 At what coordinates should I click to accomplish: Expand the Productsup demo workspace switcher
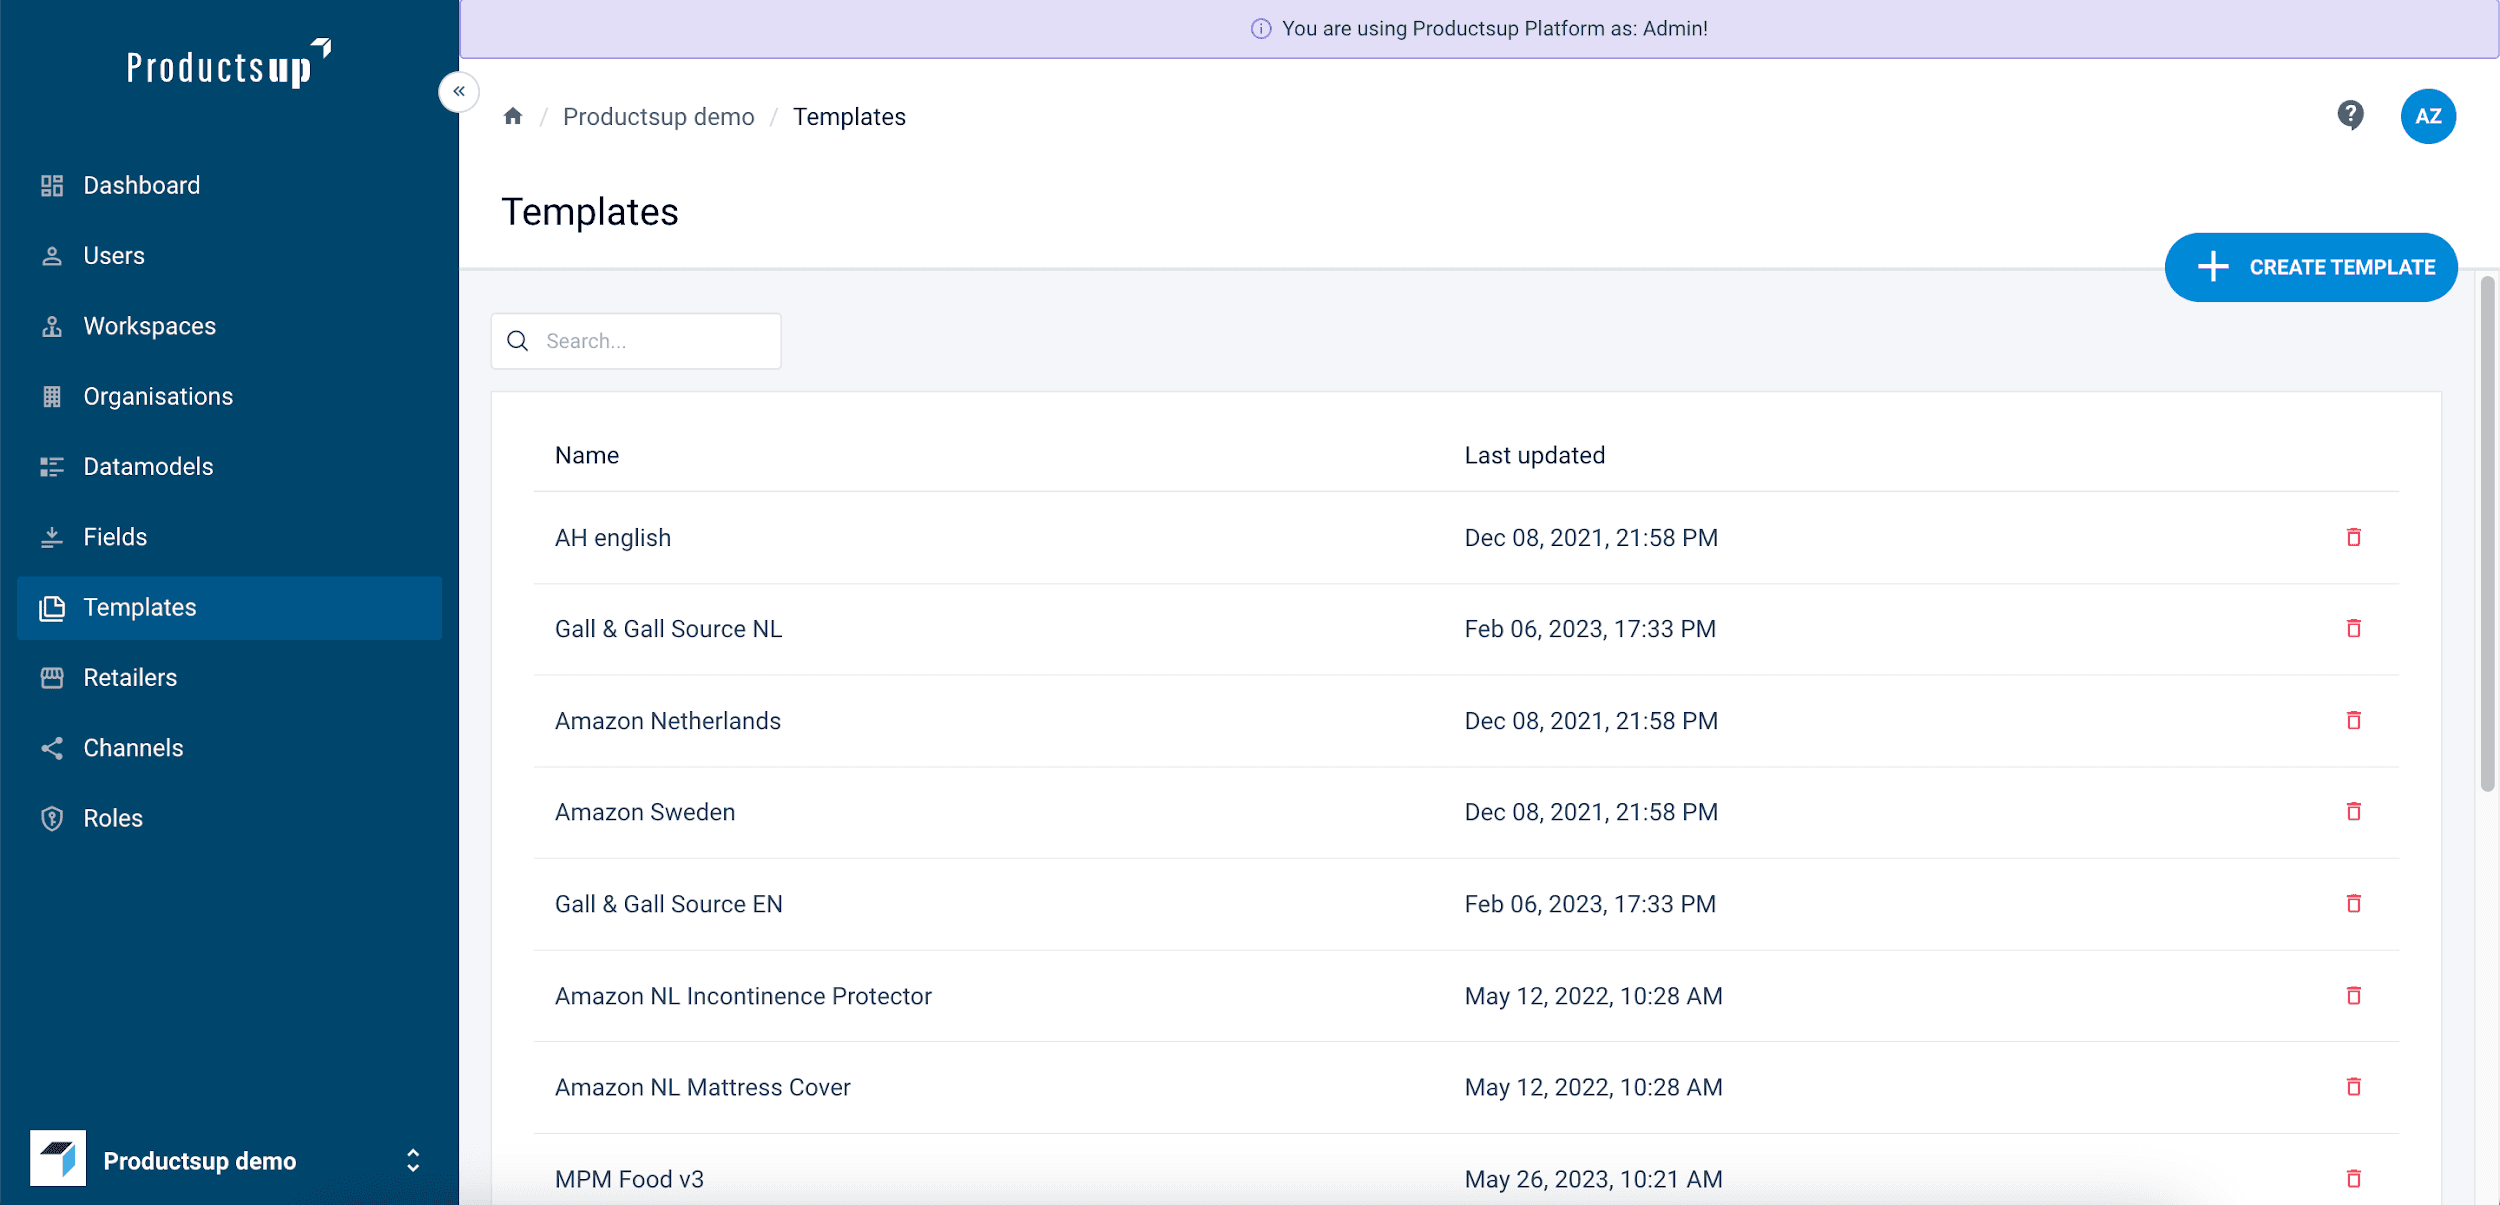pos(412,1160)
